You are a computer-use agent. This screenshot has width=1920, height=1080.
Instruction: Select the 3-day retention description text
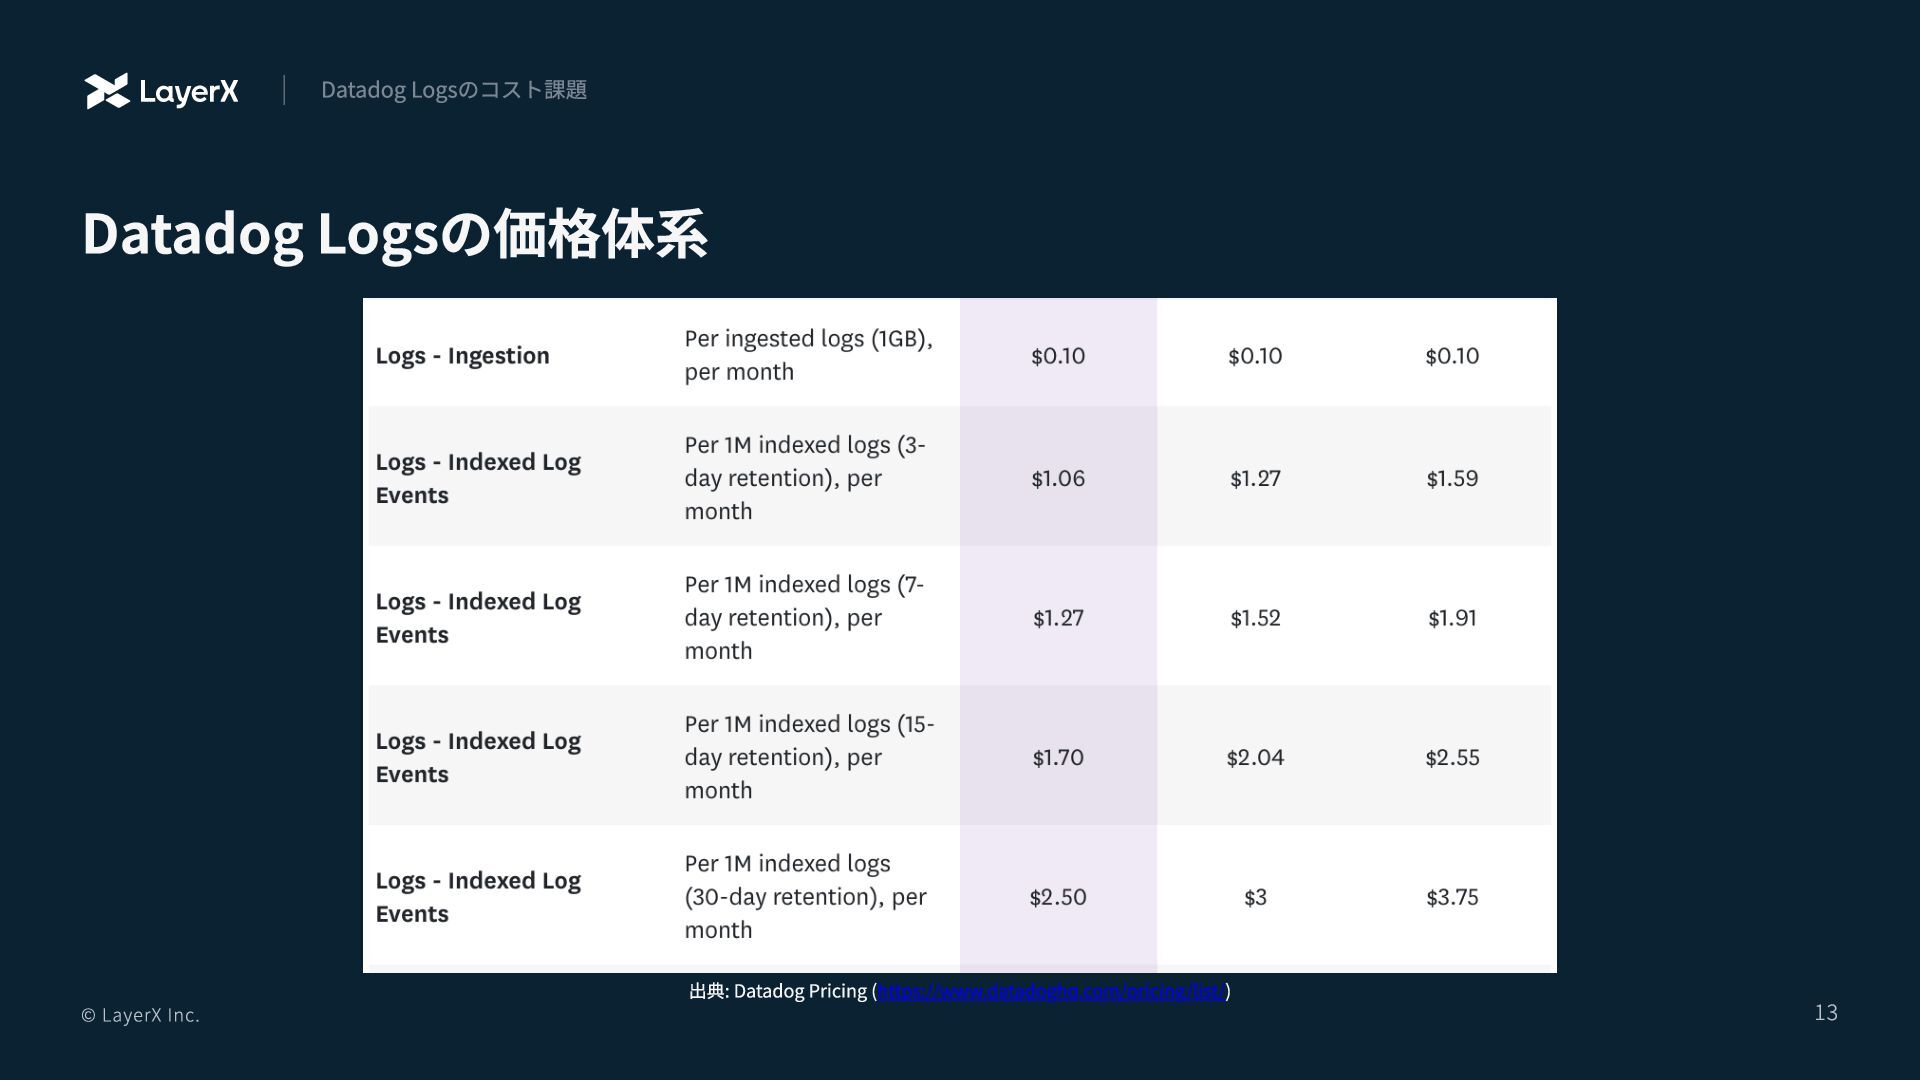[805, 478]
